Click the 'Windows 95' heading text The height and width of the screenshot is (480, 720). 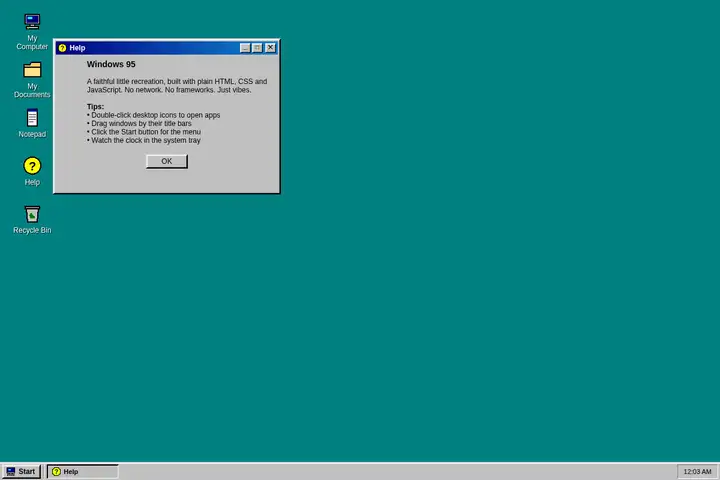(x=111, y=64)
